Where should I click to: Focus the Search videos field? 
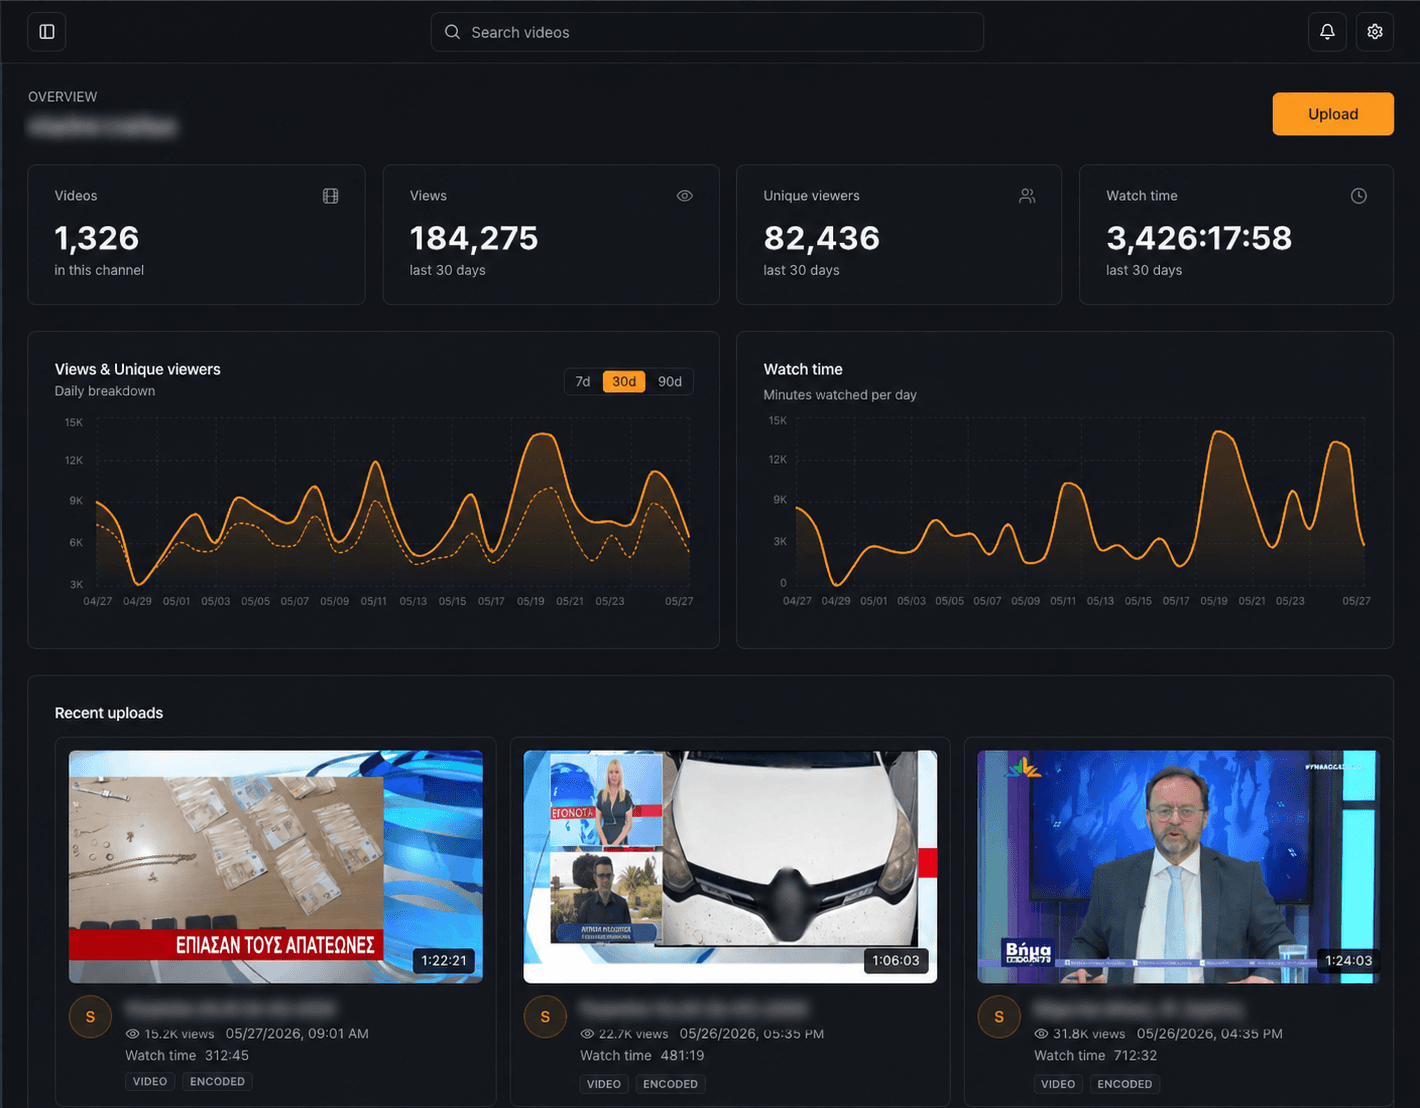point(707,32)
